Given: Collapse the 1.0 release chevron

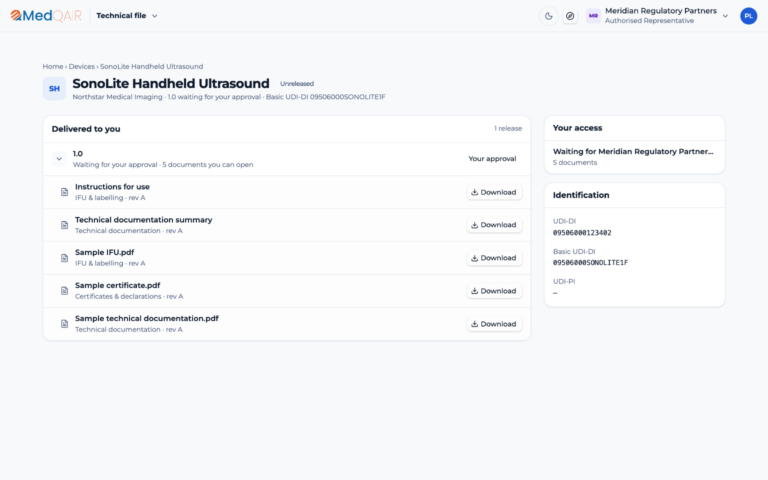Looking at the screenshot, I should tap(59, 159).
